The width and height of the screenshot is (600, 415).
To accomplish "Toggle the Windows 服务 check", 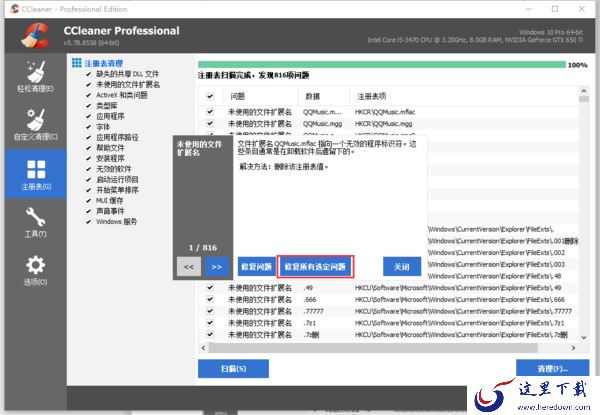I will point(88,221).
